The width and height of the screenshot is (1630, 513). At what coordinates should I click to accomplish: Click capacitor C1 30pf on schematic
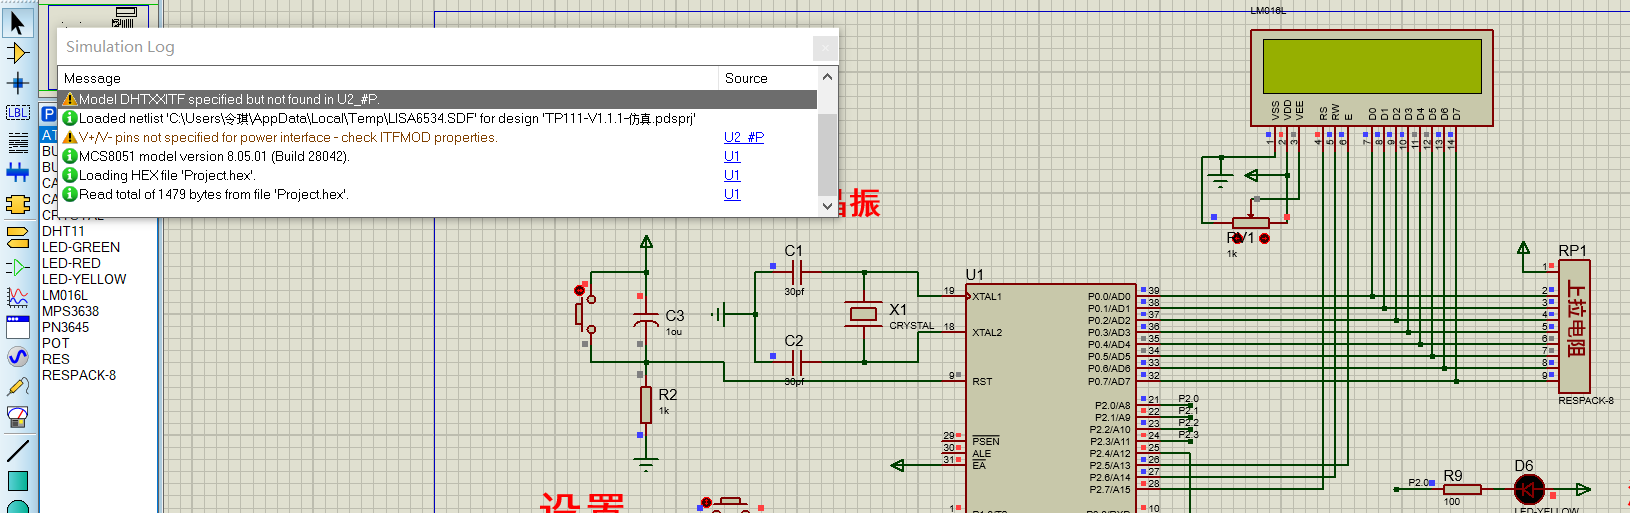[796, 271]
